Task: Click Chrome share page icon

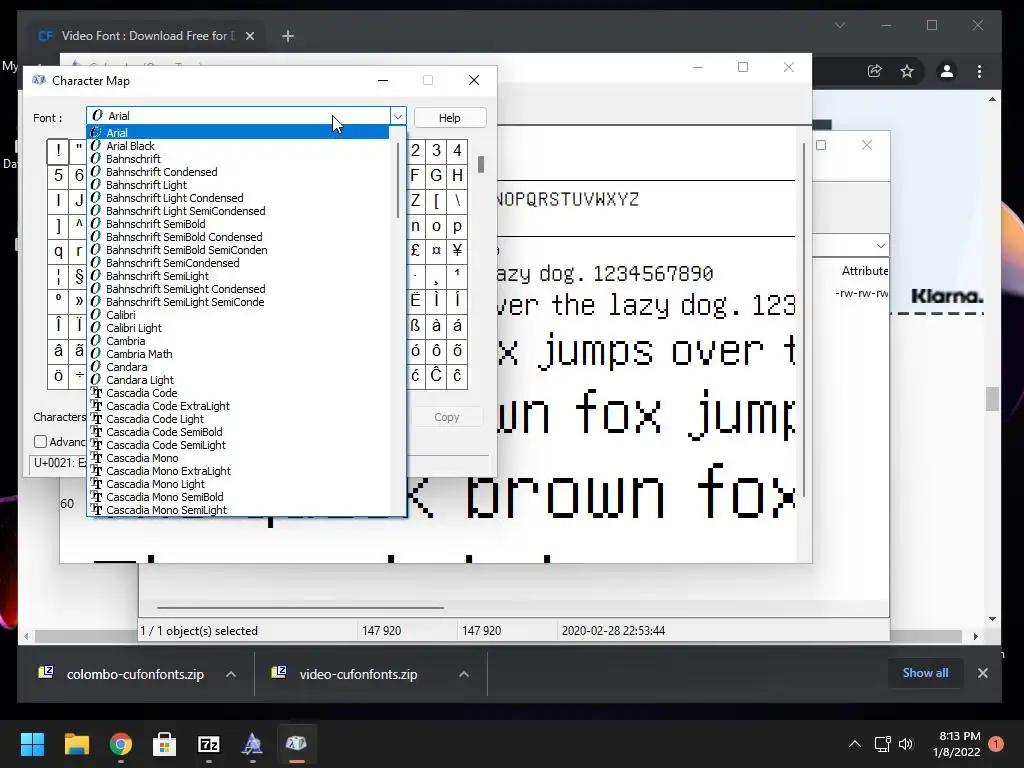Action: [x=874, y=71]
